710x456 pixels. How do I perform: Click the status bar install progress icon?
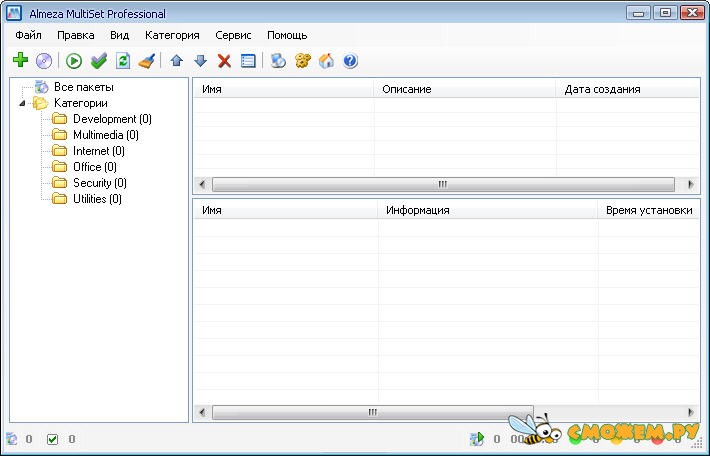coord(477,439)
